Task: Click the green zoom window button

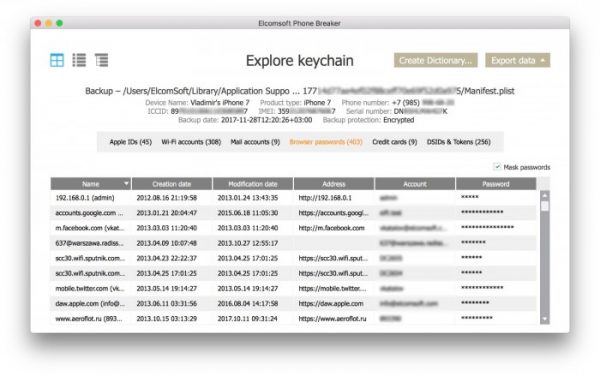Action: 59,23
